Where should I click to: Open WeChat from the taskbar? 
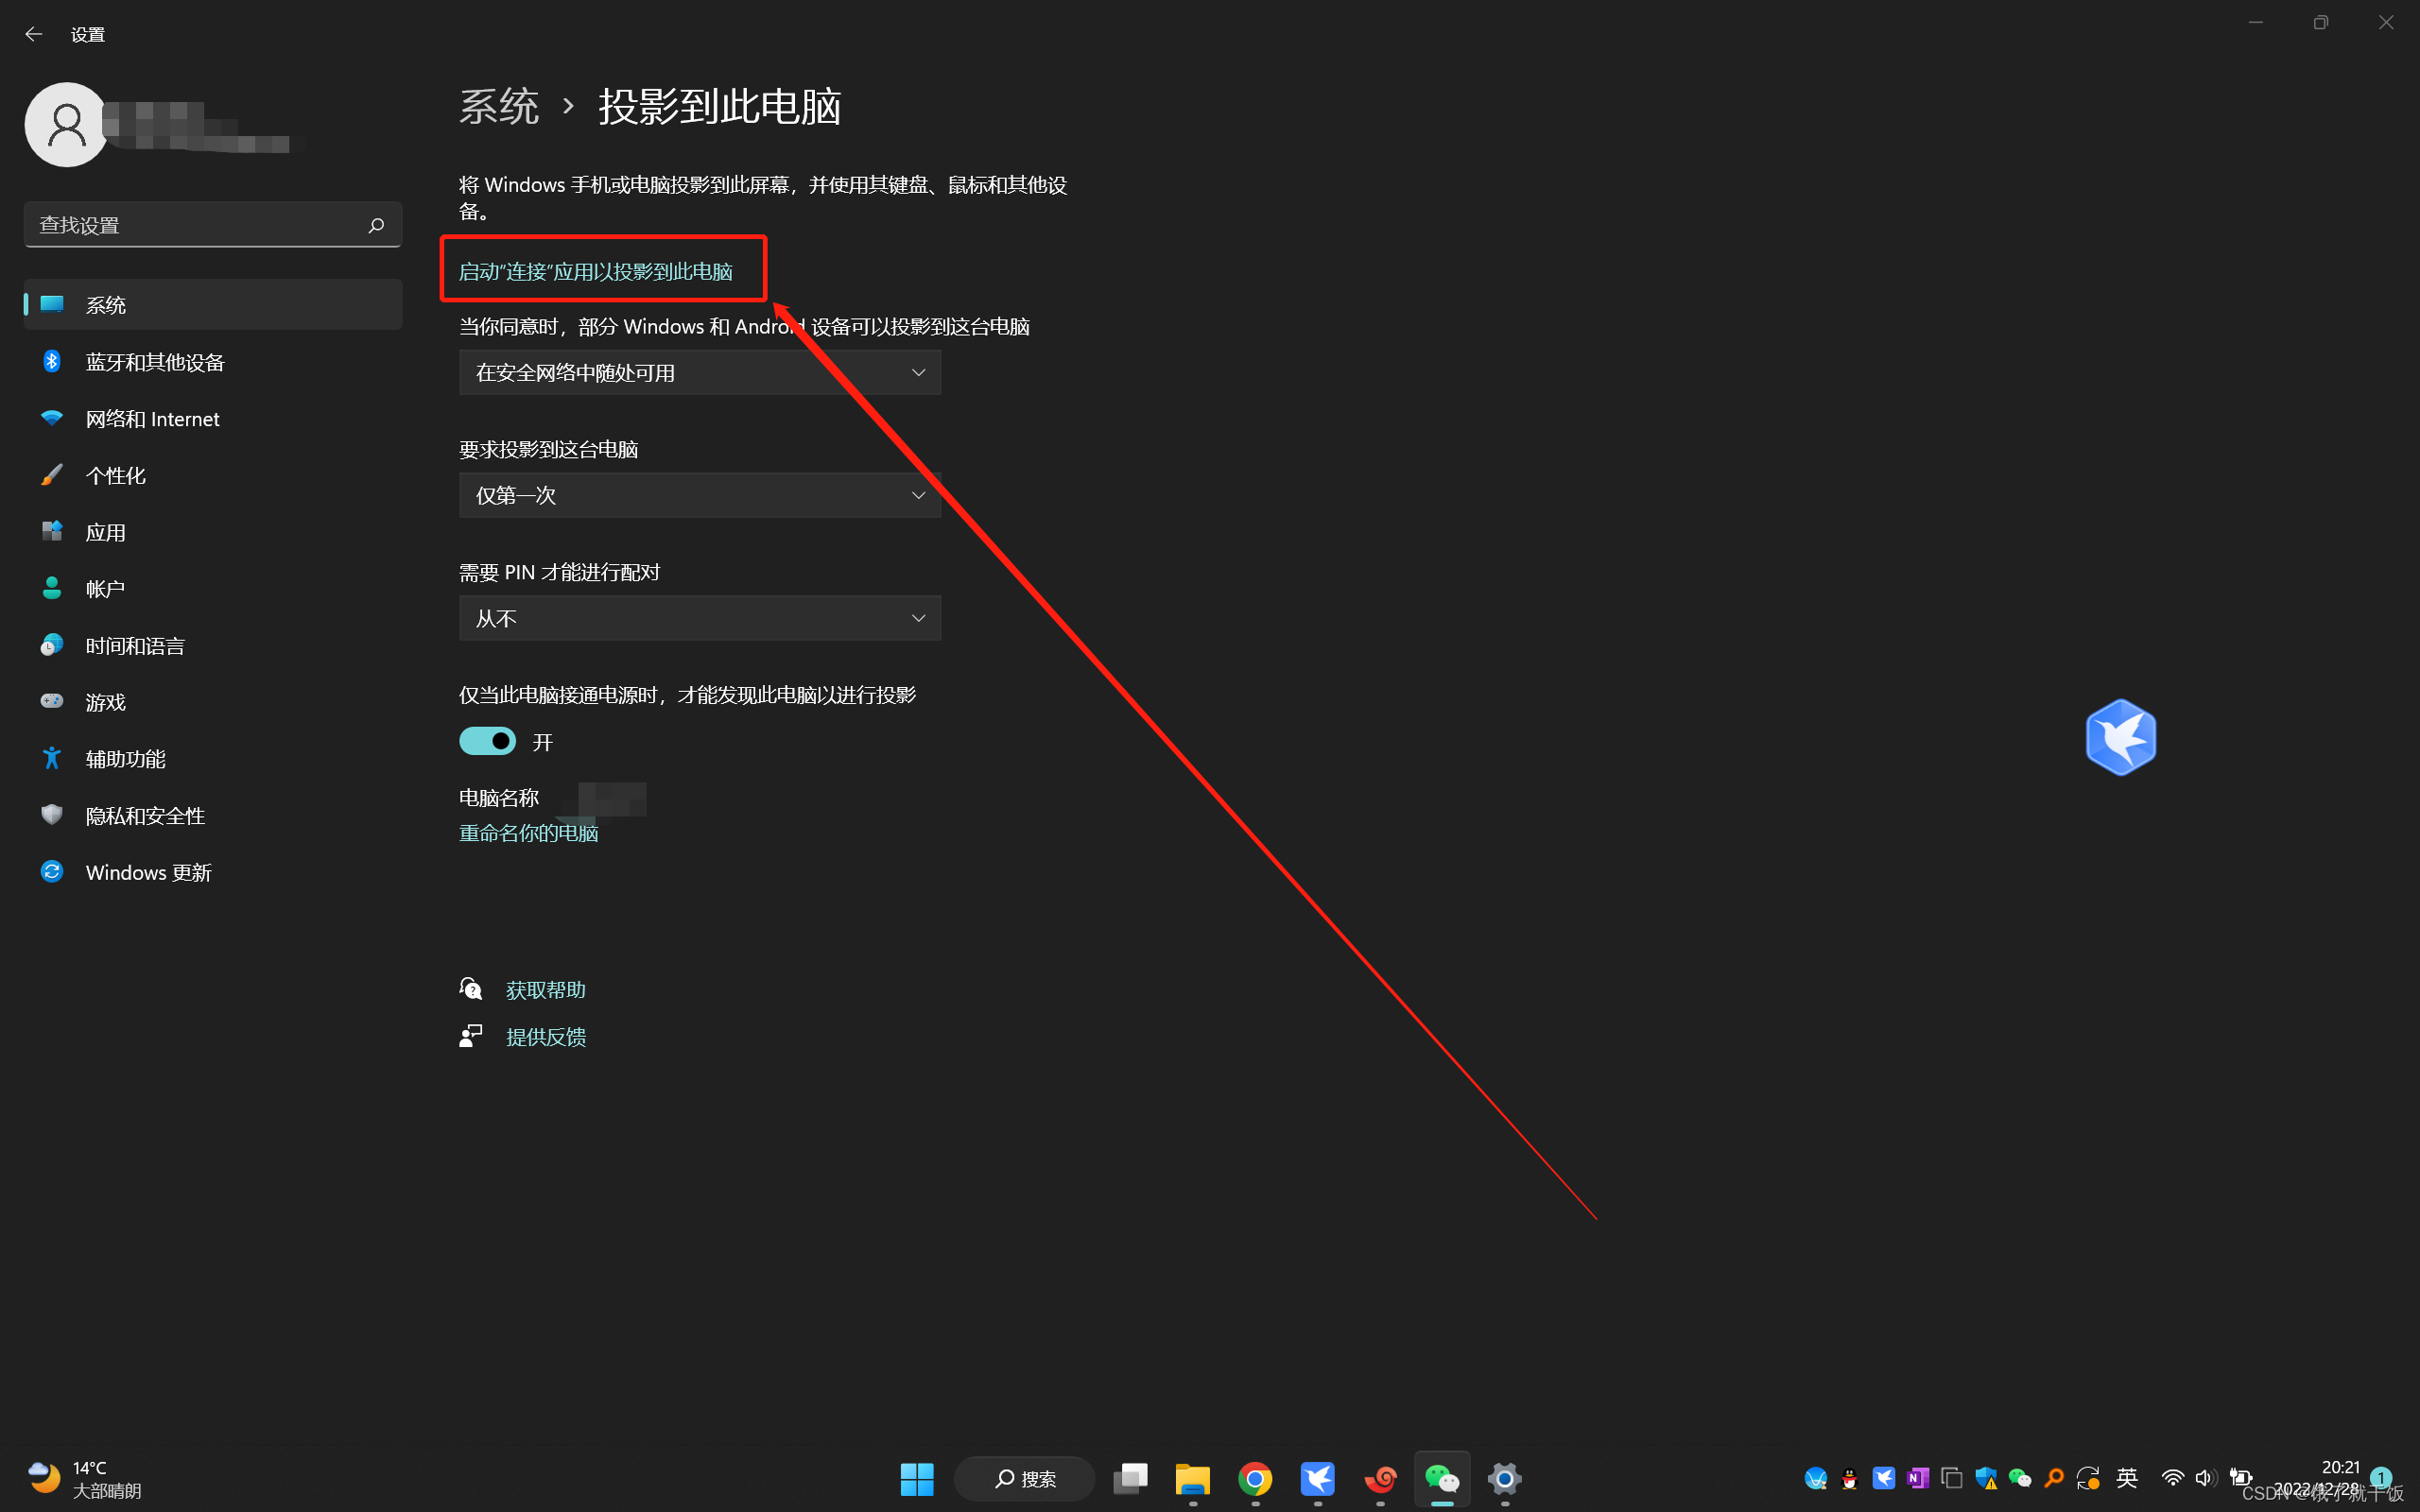click(x=1442, y=1479)
